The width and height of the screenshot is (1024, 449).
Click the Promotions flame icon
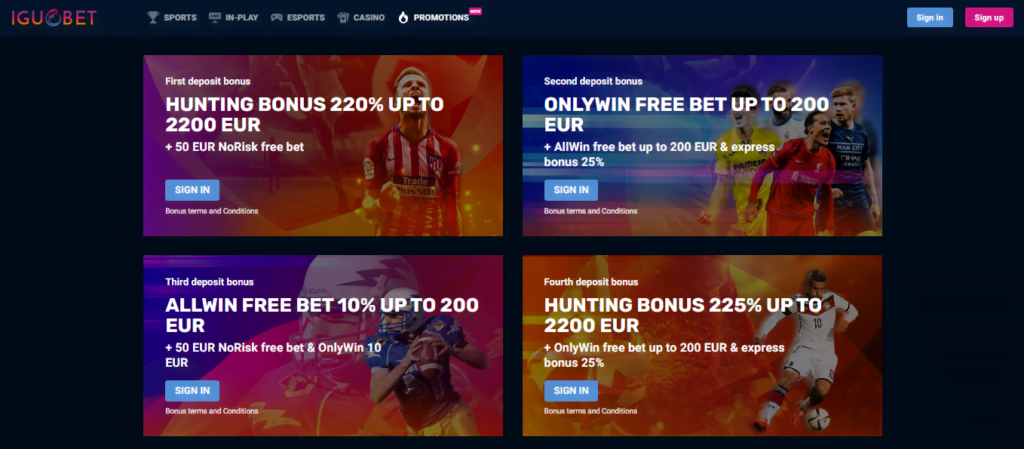403,18
